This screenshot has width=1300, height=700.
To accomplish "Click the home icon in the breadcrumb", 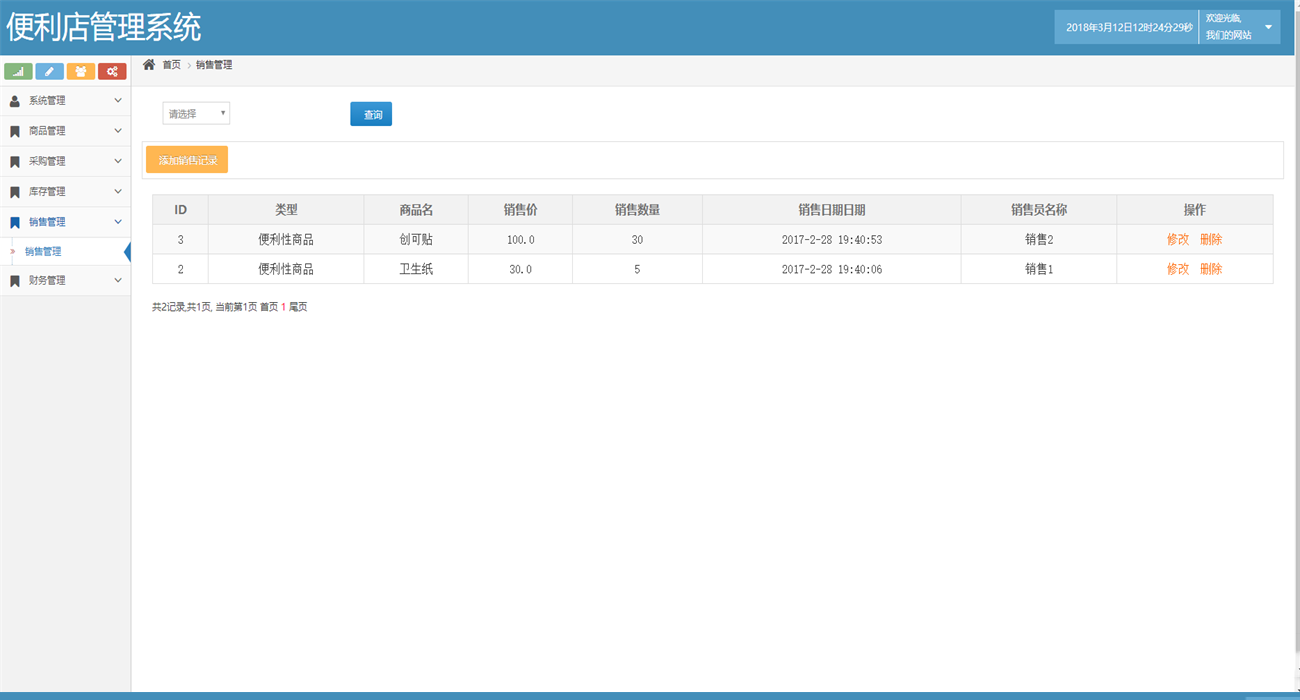I will point(149,64).
